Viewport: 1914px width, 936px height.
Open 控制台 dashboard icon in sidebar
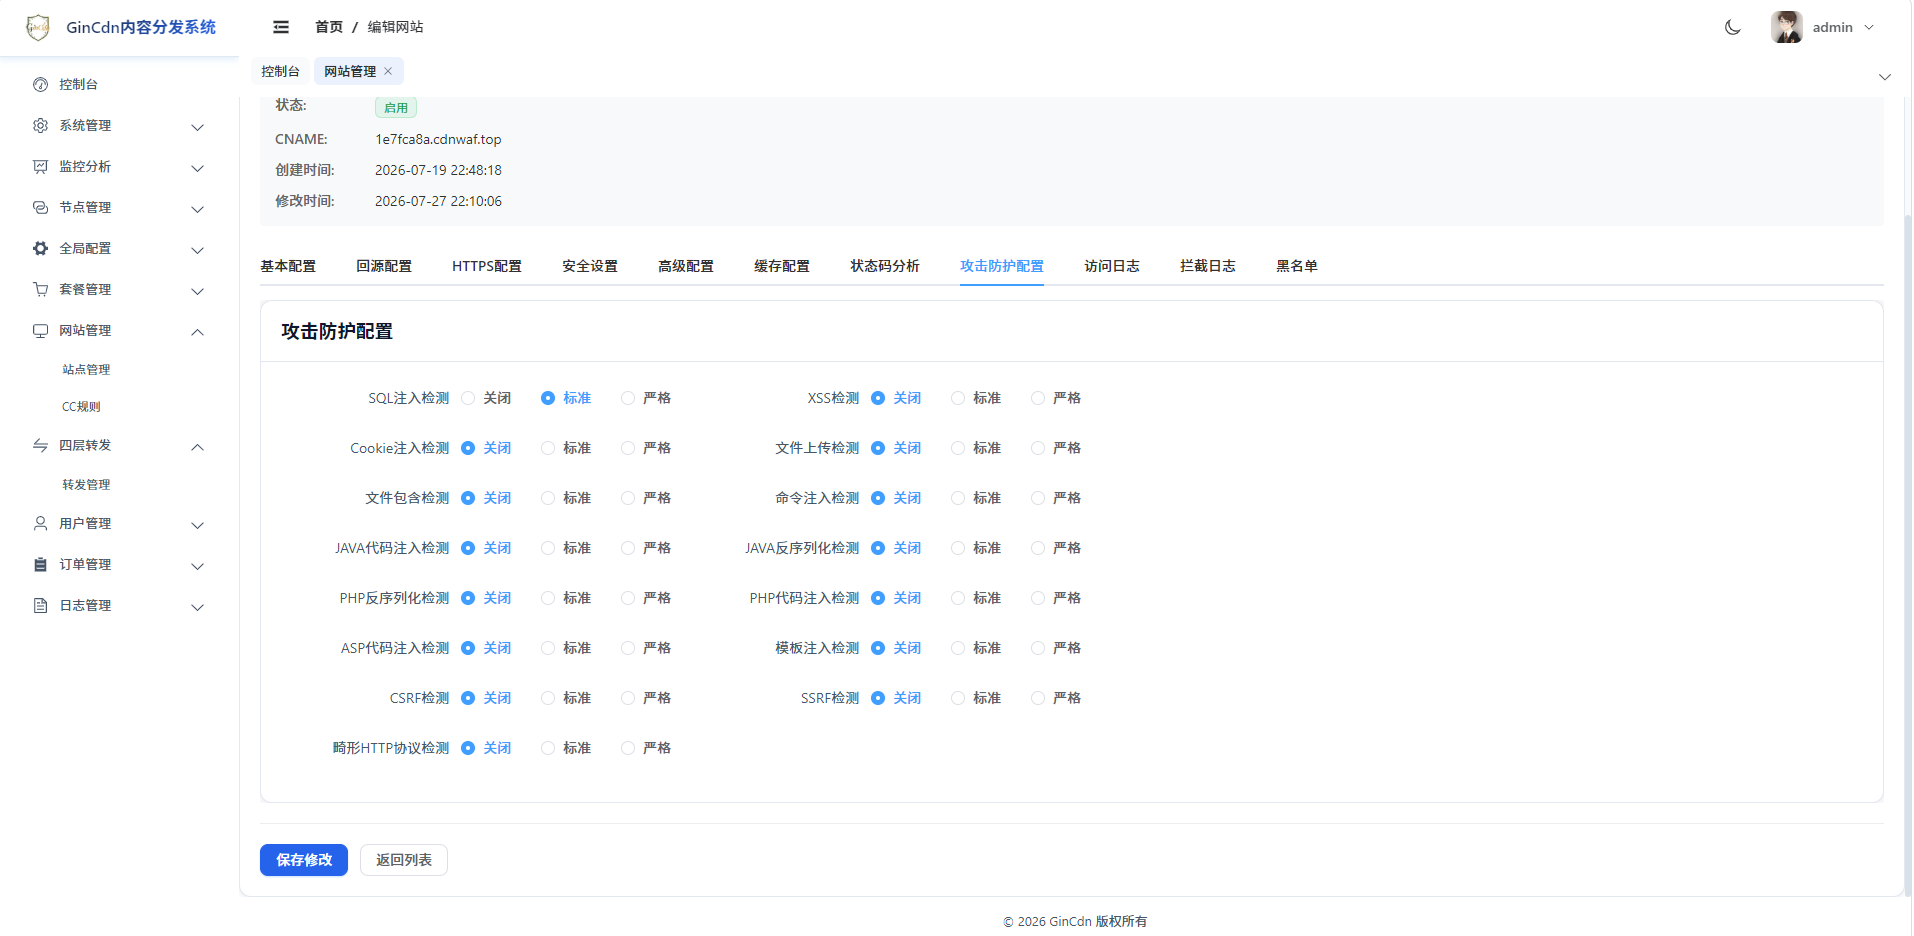click(40, 85)
